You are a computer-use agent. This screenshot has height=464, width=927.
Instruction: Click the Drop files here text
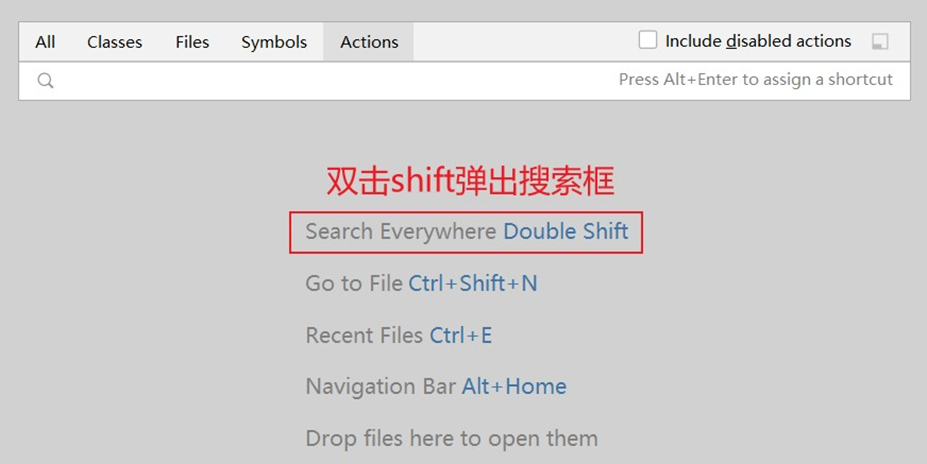tap(452, 439)
